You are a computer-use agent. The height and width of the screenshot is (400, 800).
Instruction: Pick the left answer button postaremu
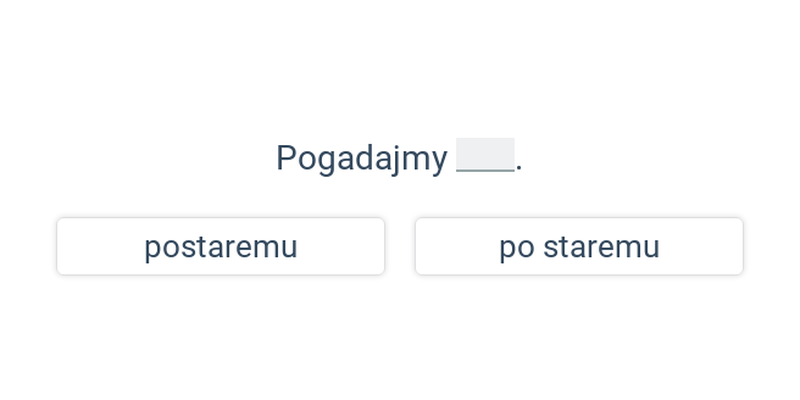(220, 246)
